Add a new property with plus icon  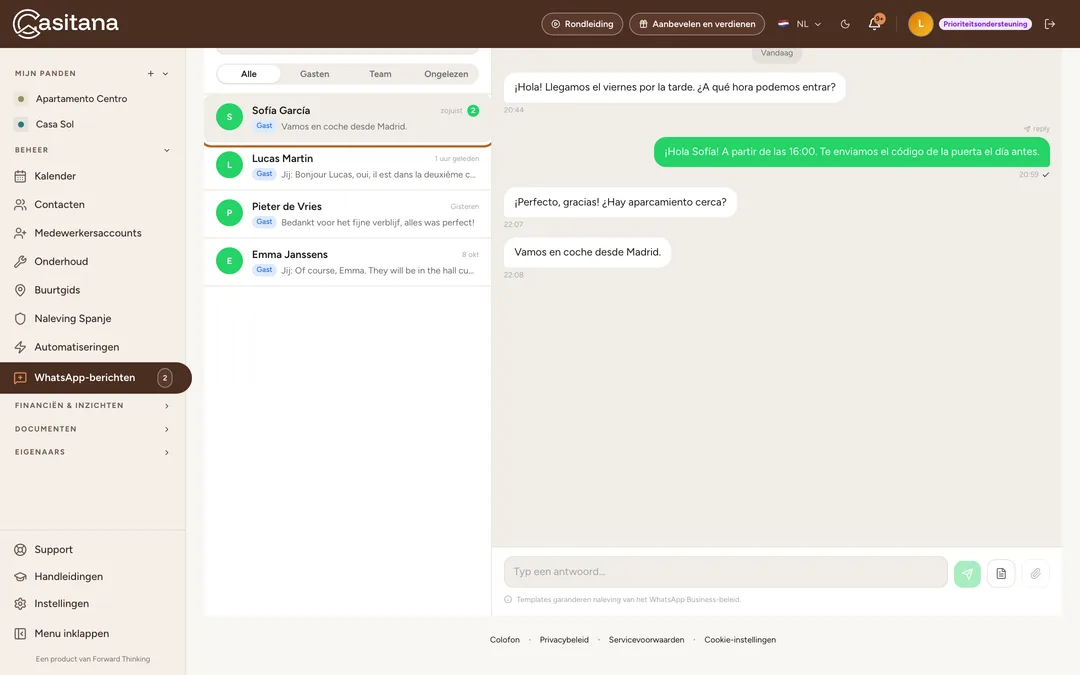(x=151, y=74)
